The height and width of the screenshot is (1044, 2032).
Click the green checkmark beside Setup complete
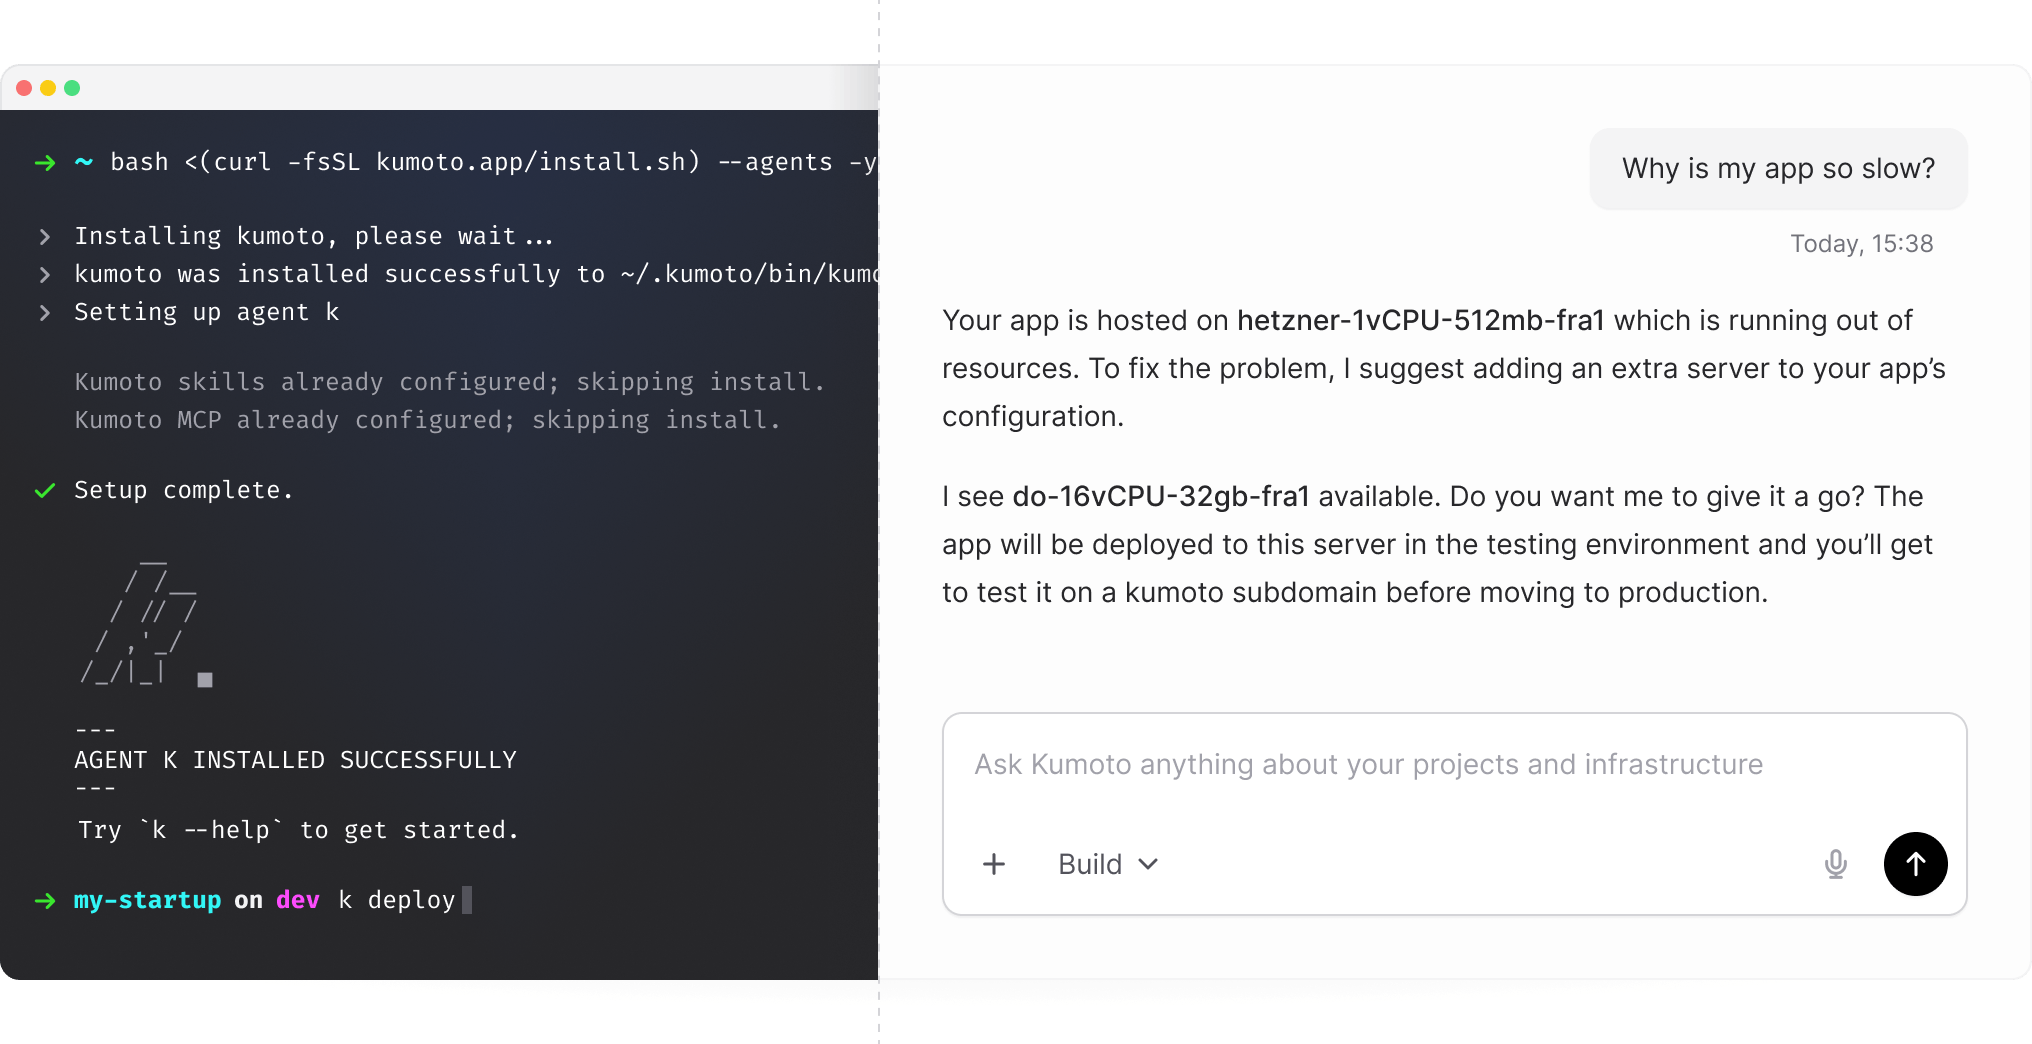coord(45,490)
